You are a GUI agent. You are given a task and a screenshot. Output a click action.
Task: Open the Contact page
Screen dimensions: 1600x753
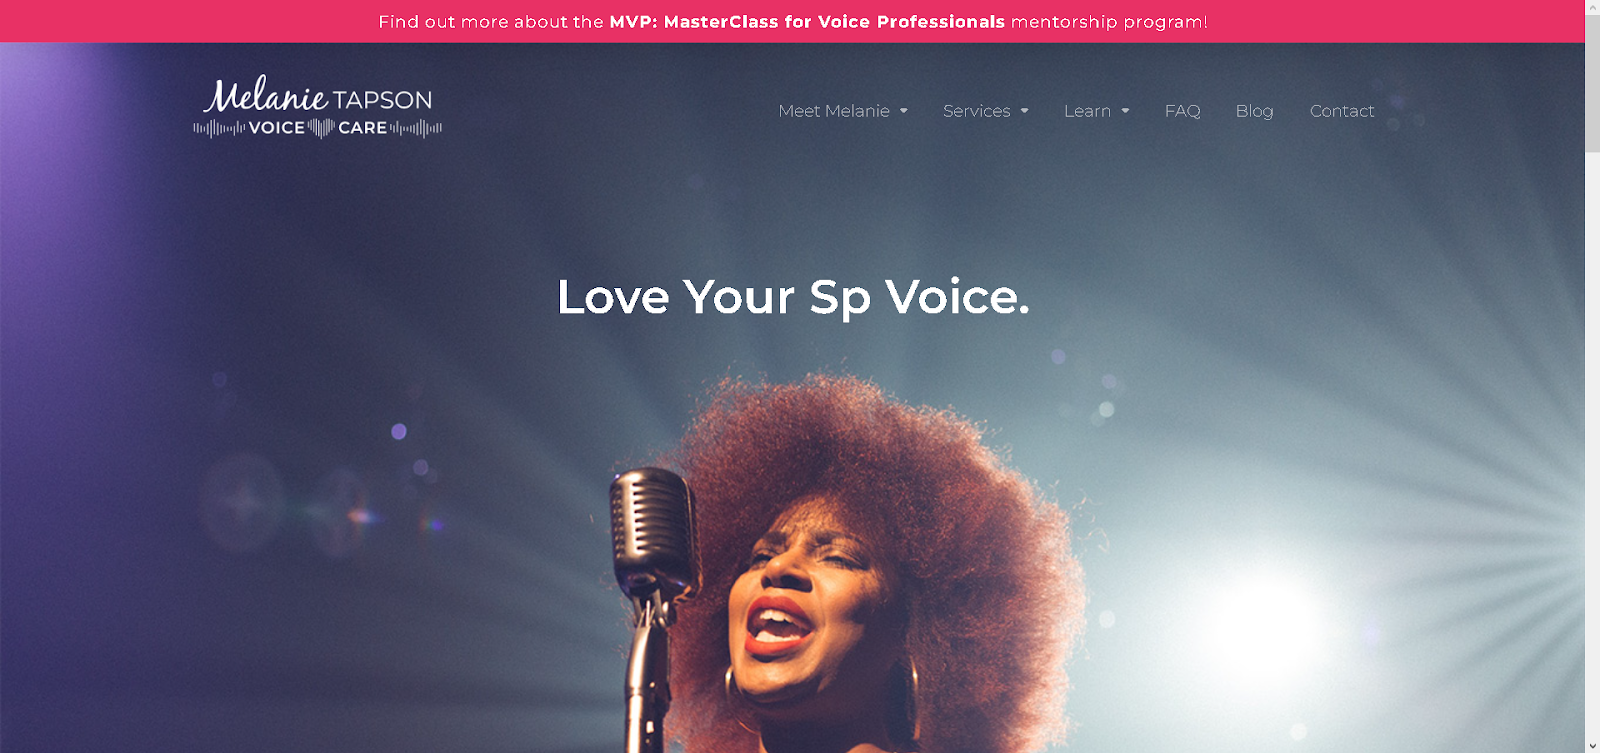click(1342, 111)
